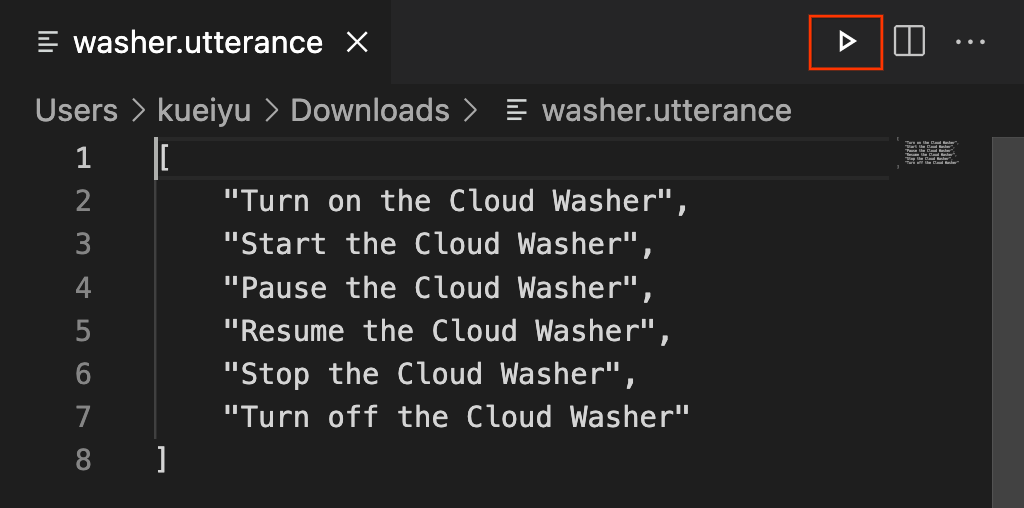Select line number 8 in the gutter
The image size is (1024, 508).
point(82,460)
